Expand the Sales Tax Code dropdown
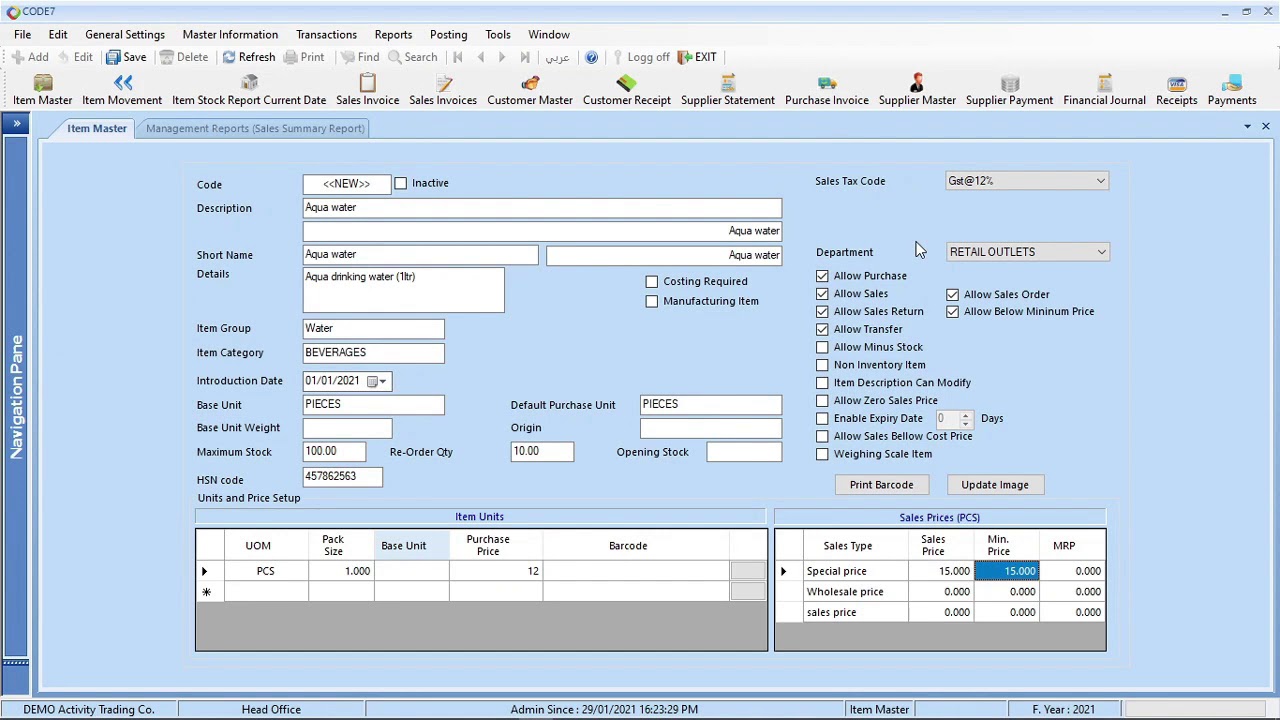 pyautogui.click(x=1100, y=181)
